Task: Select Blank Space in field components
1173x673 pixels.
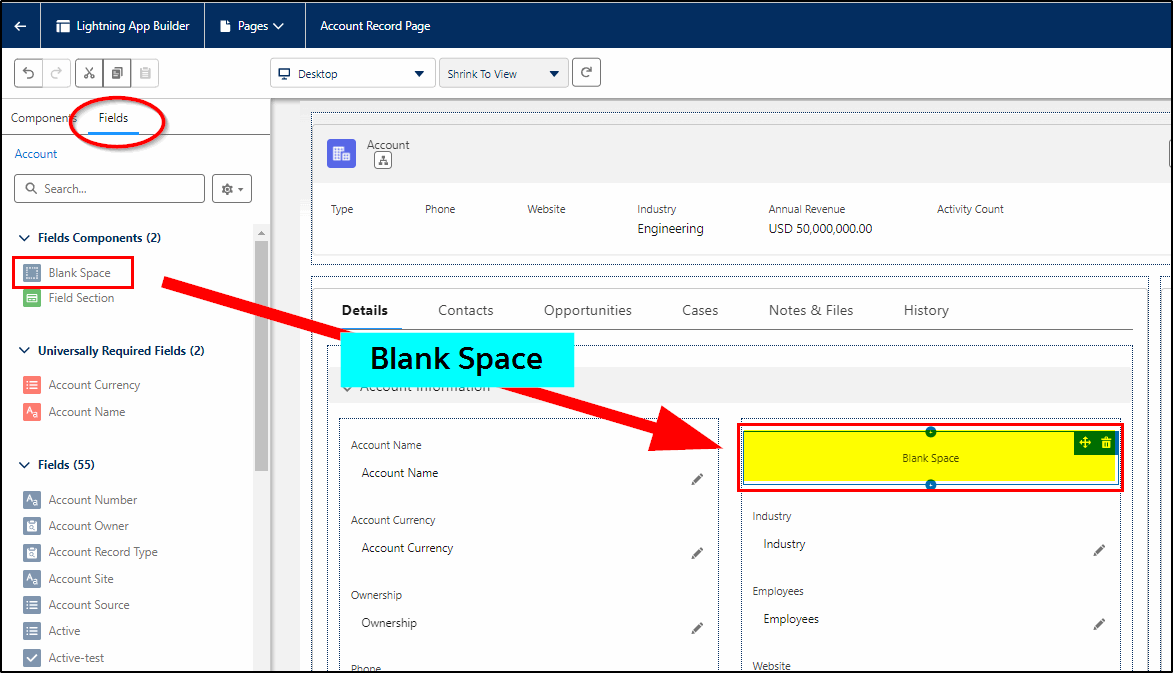Action: [x=79, y=273]
